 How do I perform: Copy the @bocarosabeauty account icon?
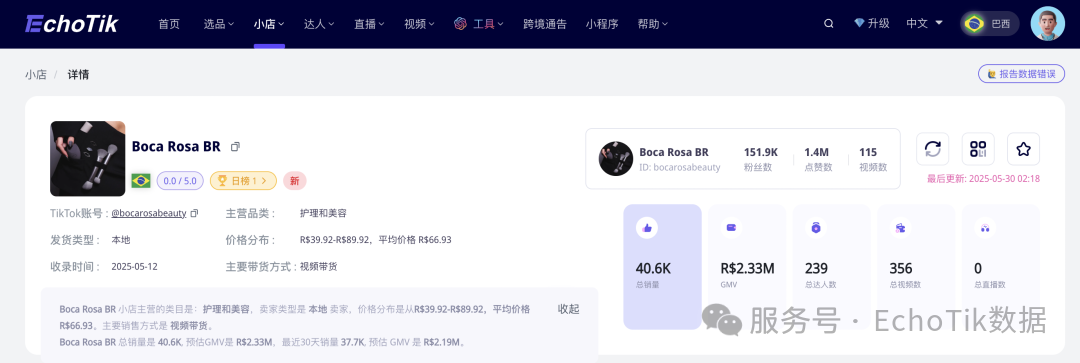(x=194, y=214)
